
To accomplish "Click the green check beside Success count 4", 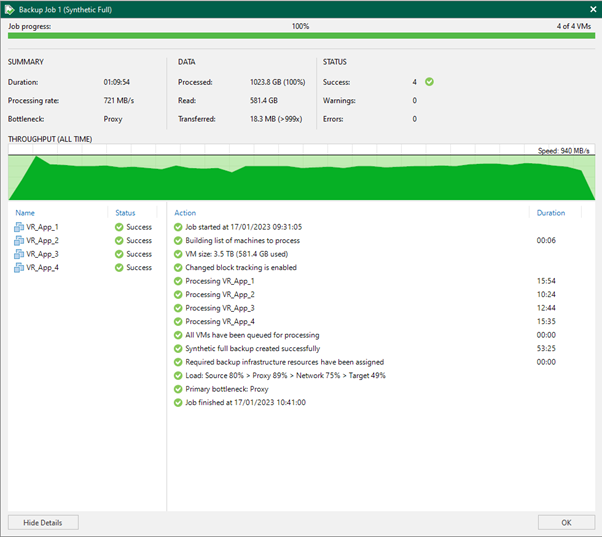I will [429, 81].
